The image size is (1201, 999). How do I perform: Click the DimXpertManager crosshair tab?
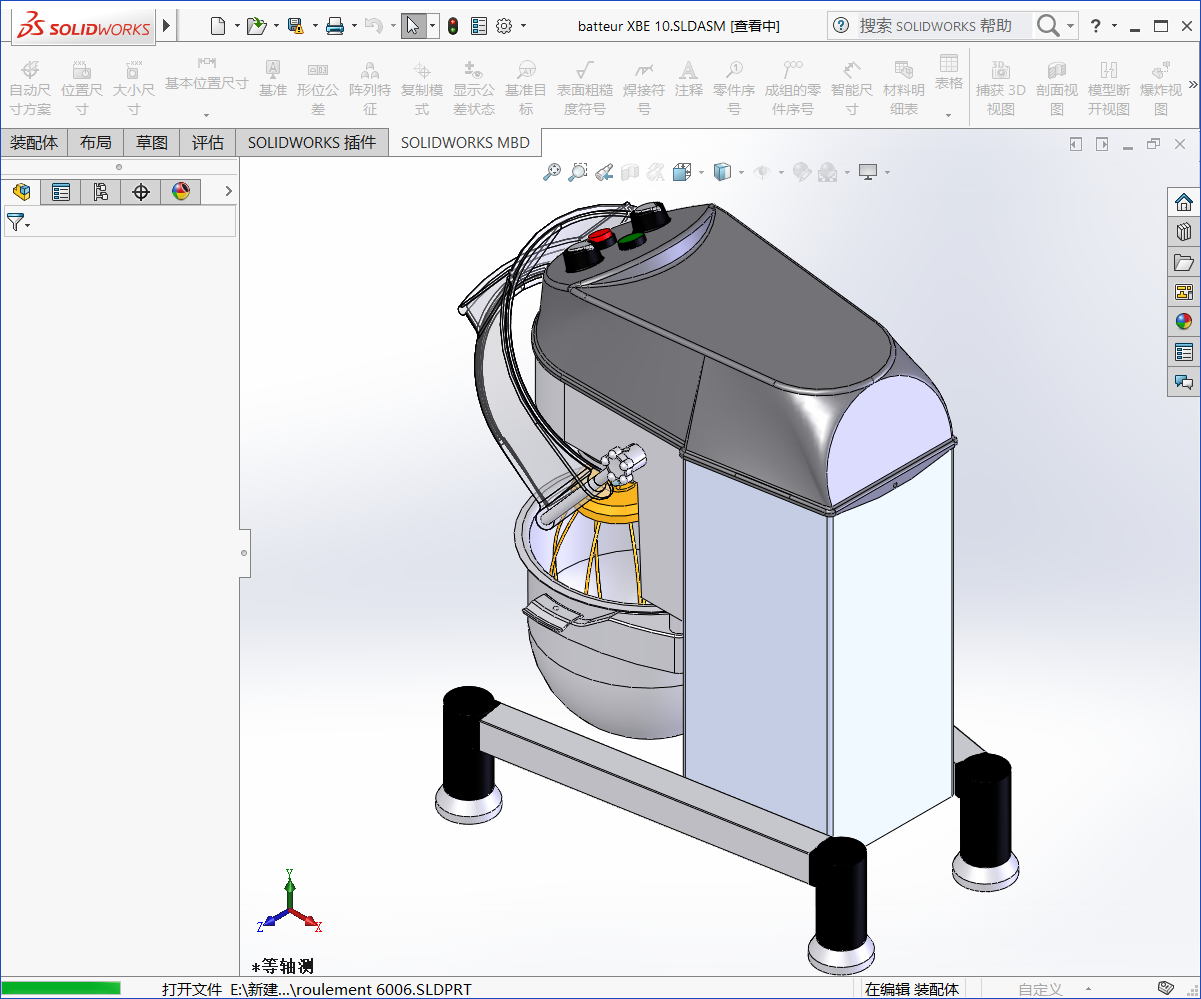click(141, 191)
